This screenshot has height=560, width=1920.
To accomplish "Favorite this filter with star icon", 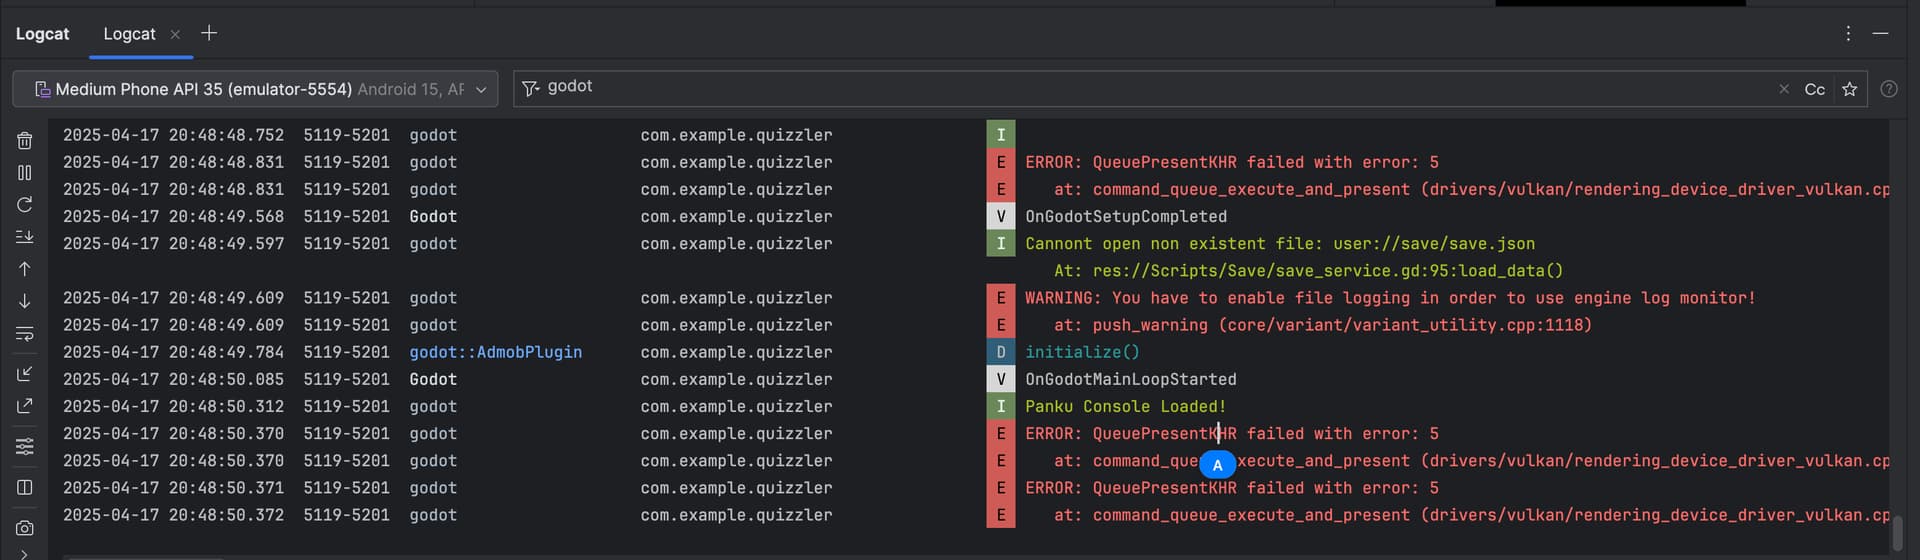I will coord(1850,89).
